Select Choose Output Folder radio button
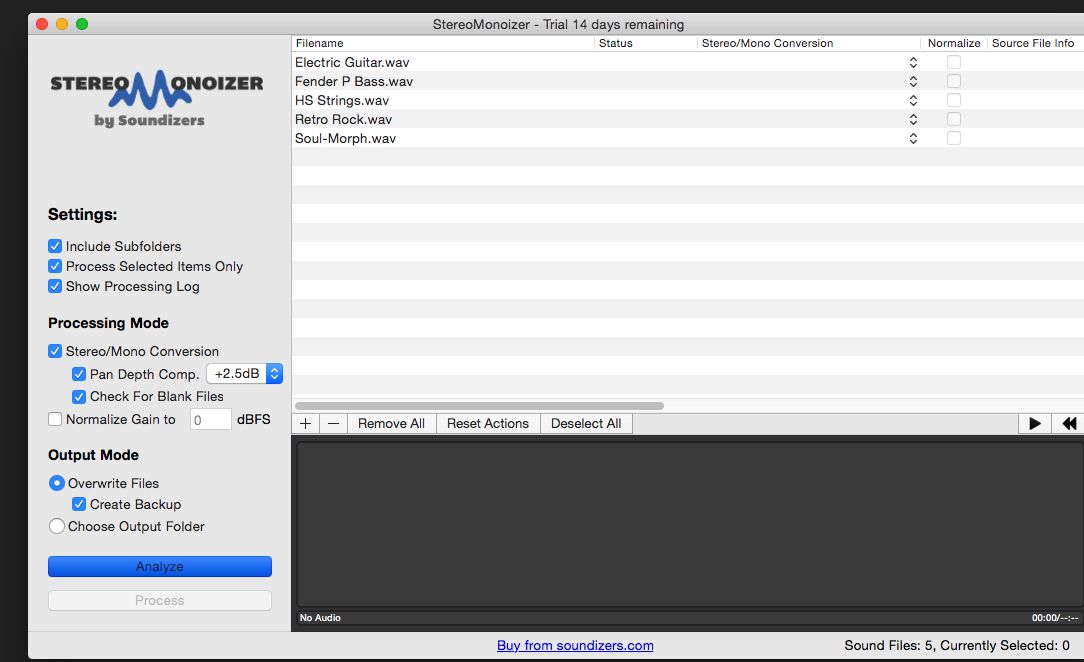Image resolution: width=1084 pixels, height=662 pixels. click(x=57, y=526)
